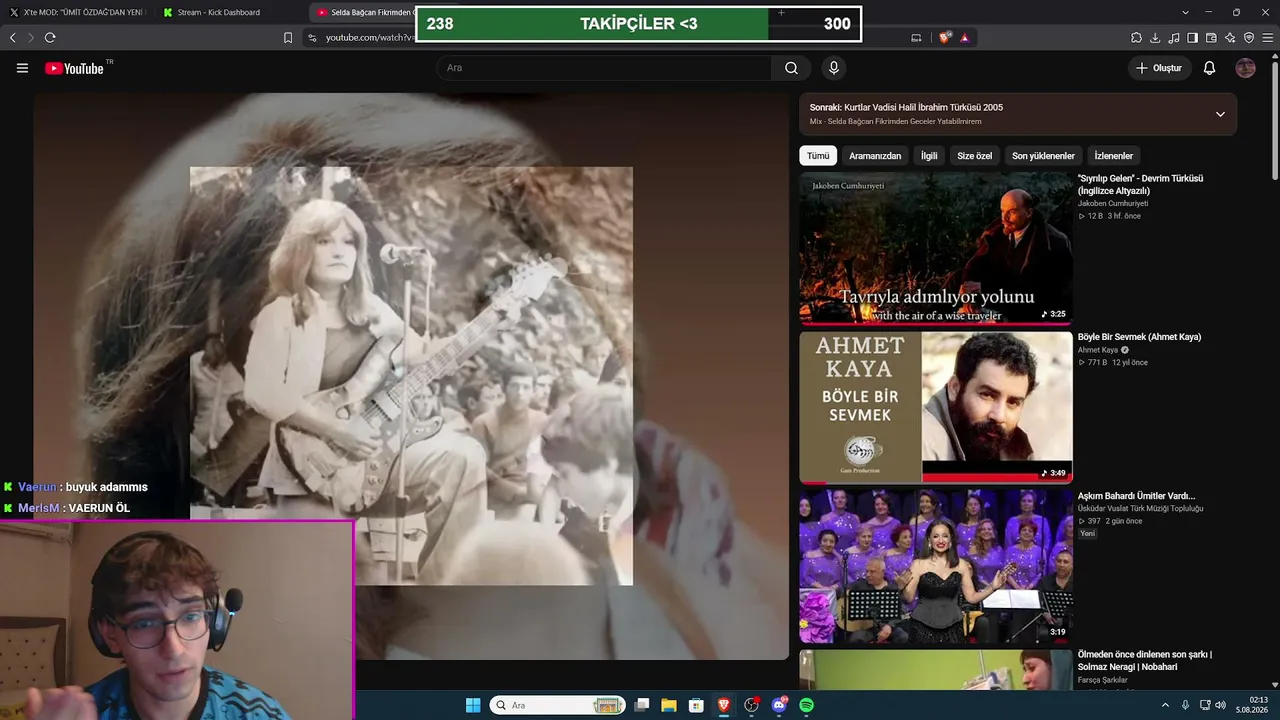1280x720 pixels.
Task: Click the system tray microphone icon
Action: [1185, 705]
